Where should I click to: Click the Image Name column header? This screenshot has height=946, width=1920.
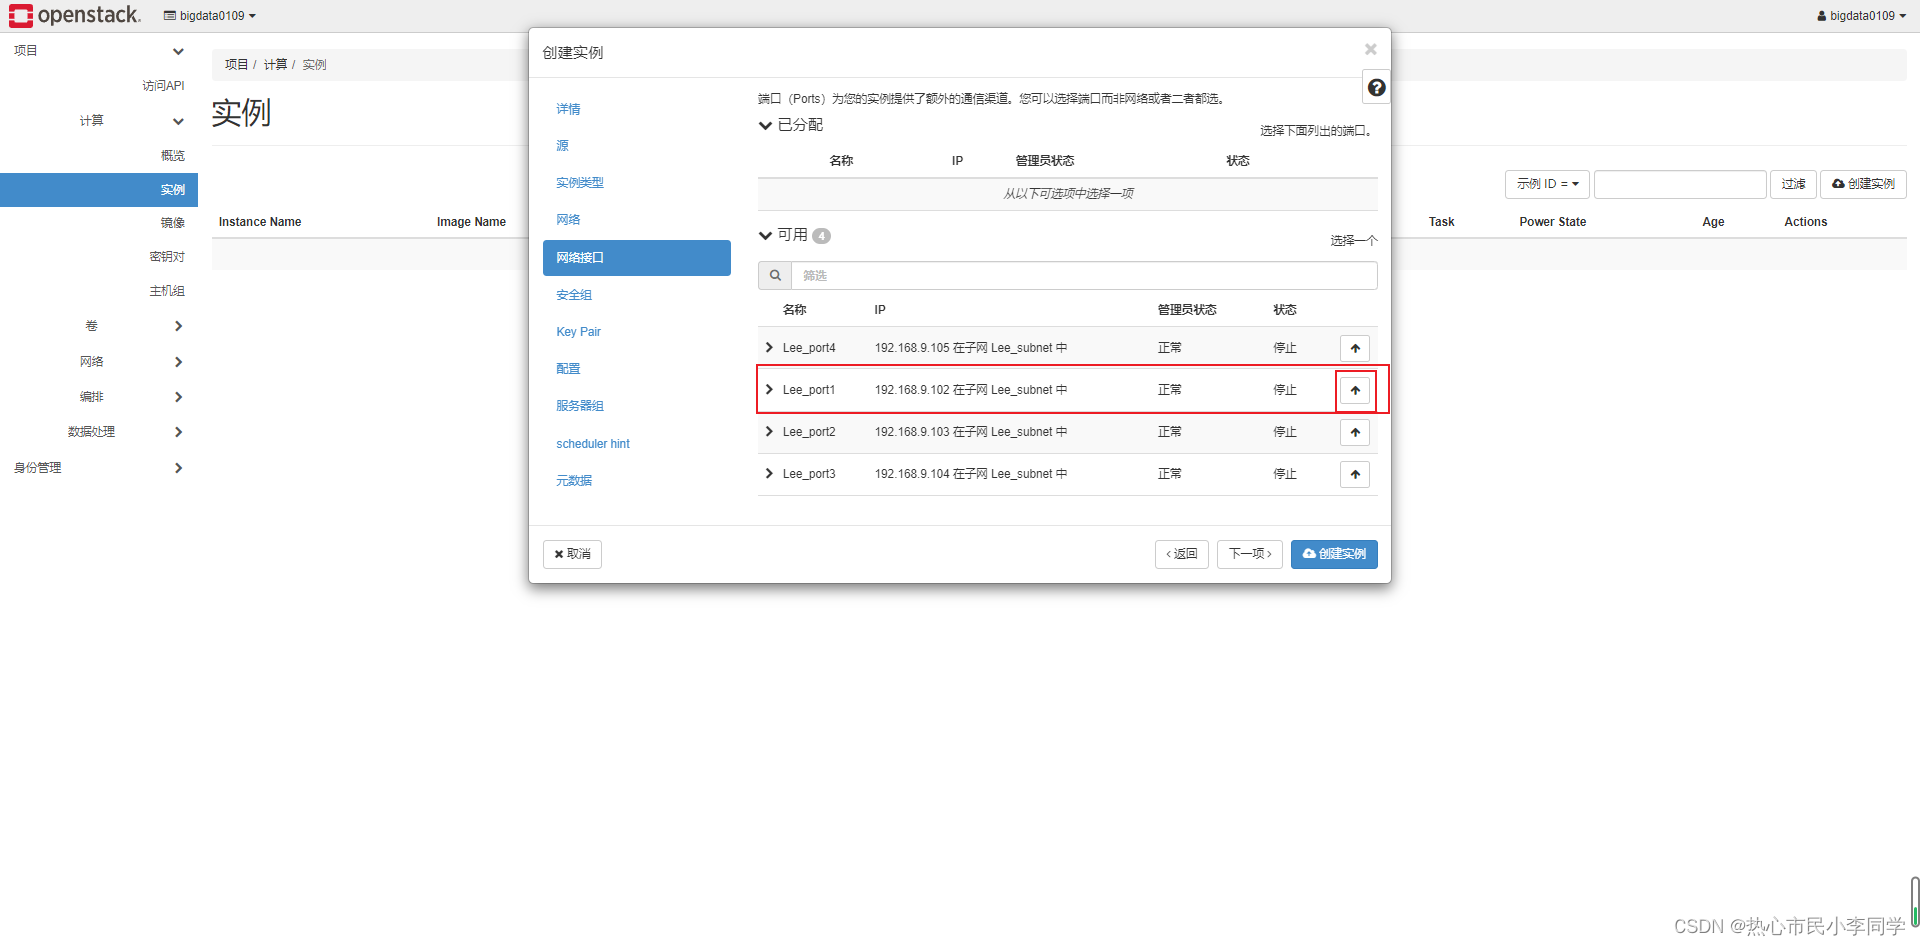coord(471,222)
